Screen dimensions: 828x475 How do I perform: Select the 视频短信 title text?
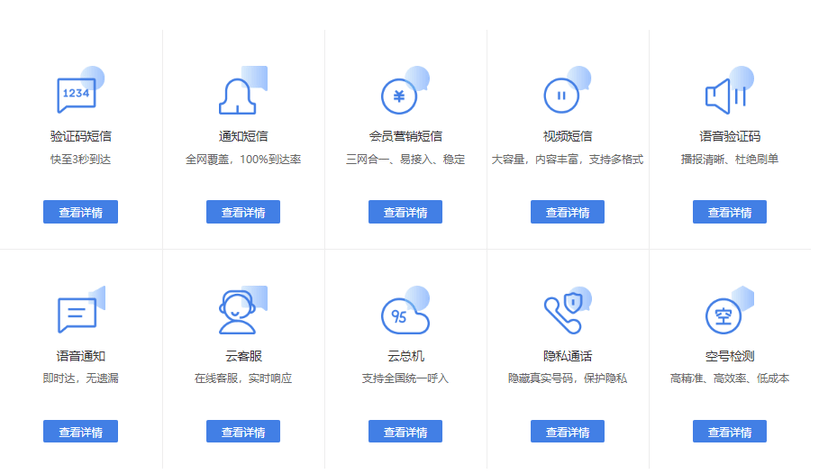[x=567, y=136]
